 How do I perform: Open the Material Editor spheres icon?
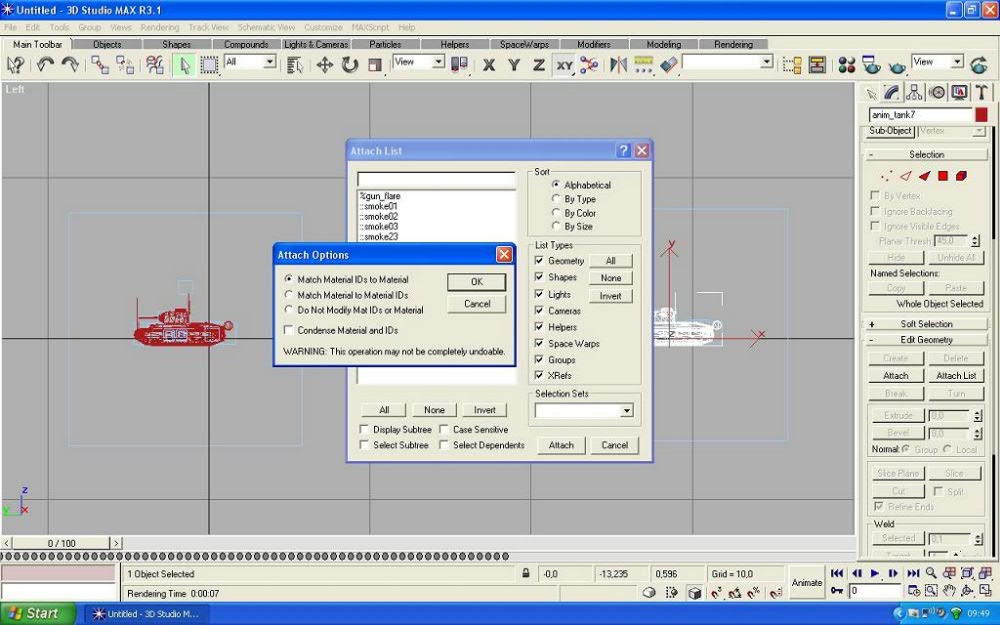[847, 64]
